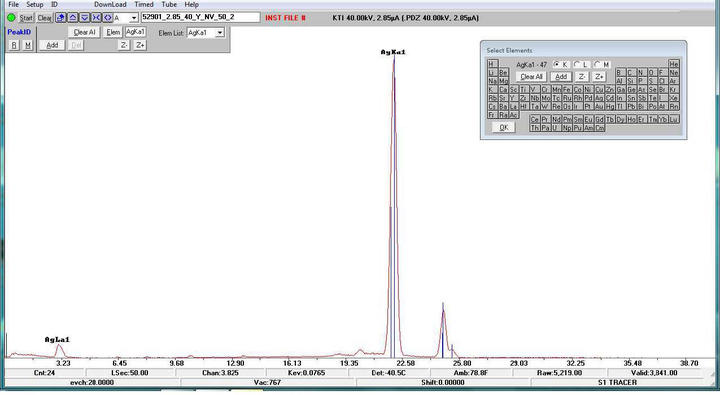Click Z- in Select Elements dialog

tap(582, 77)
